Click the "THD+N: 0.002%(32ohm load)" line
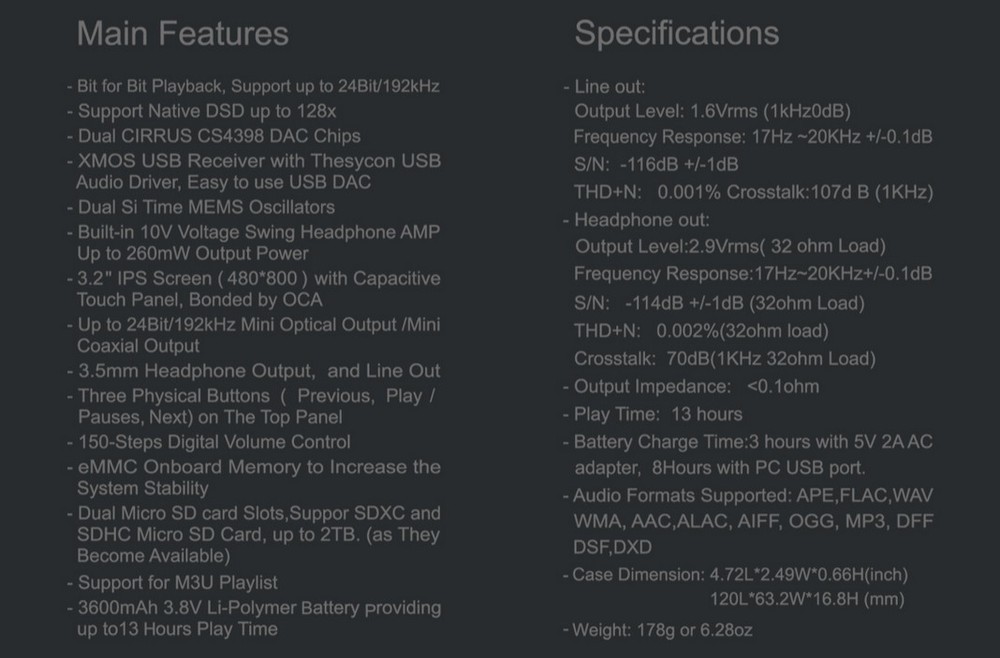The height and width of the screenshot is (658, 1000). pos(701,331)
